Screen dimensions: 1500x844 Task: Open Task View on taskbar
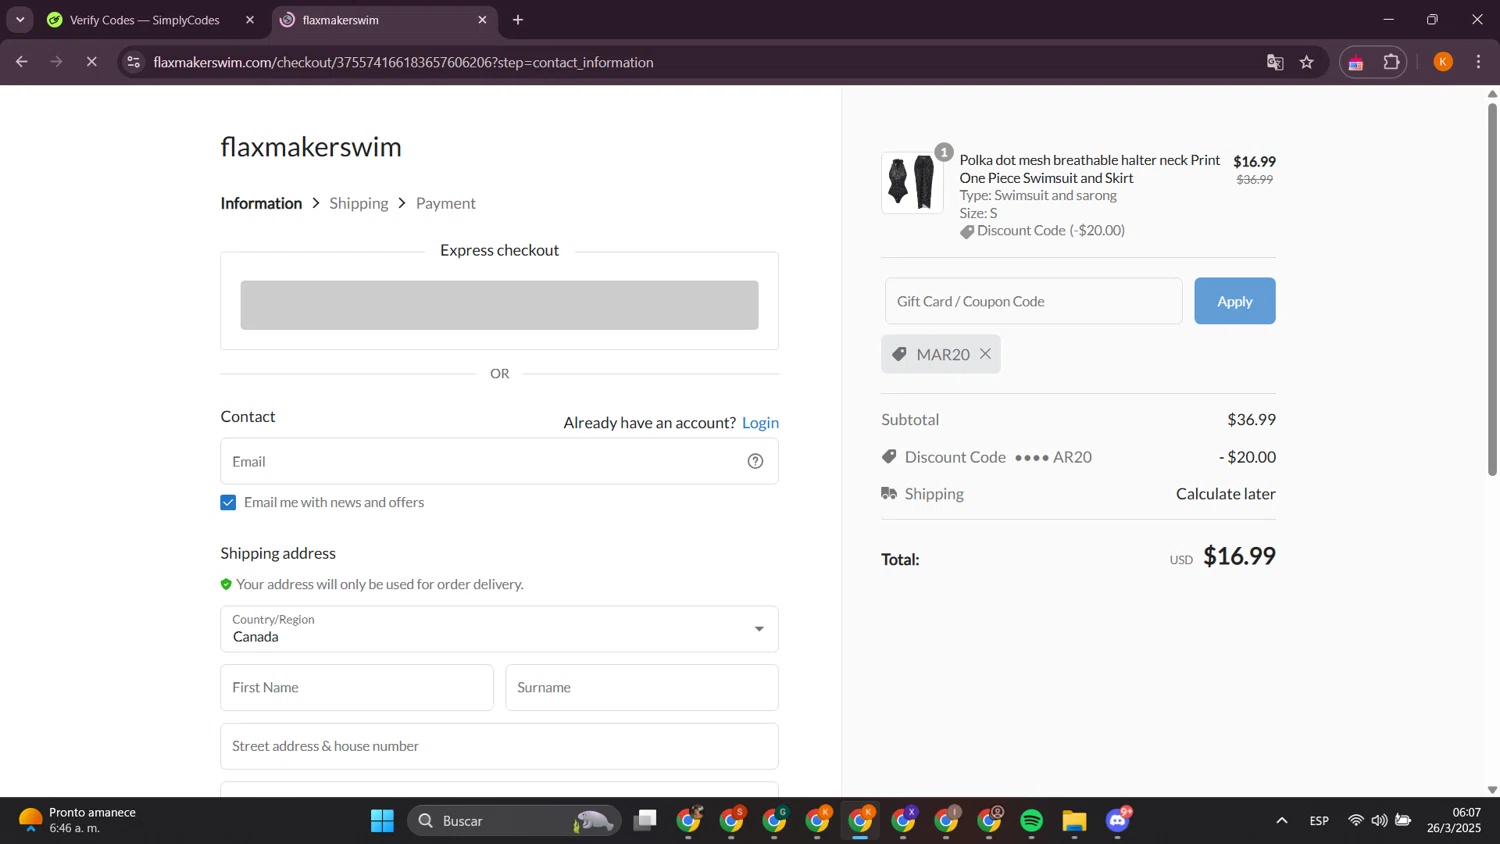tap(646, 821)
